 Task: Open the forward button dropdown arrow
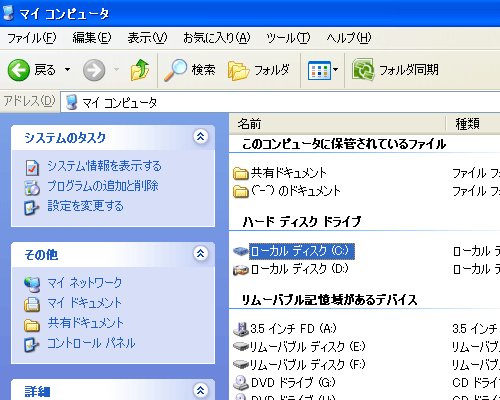tap(116, 70)
